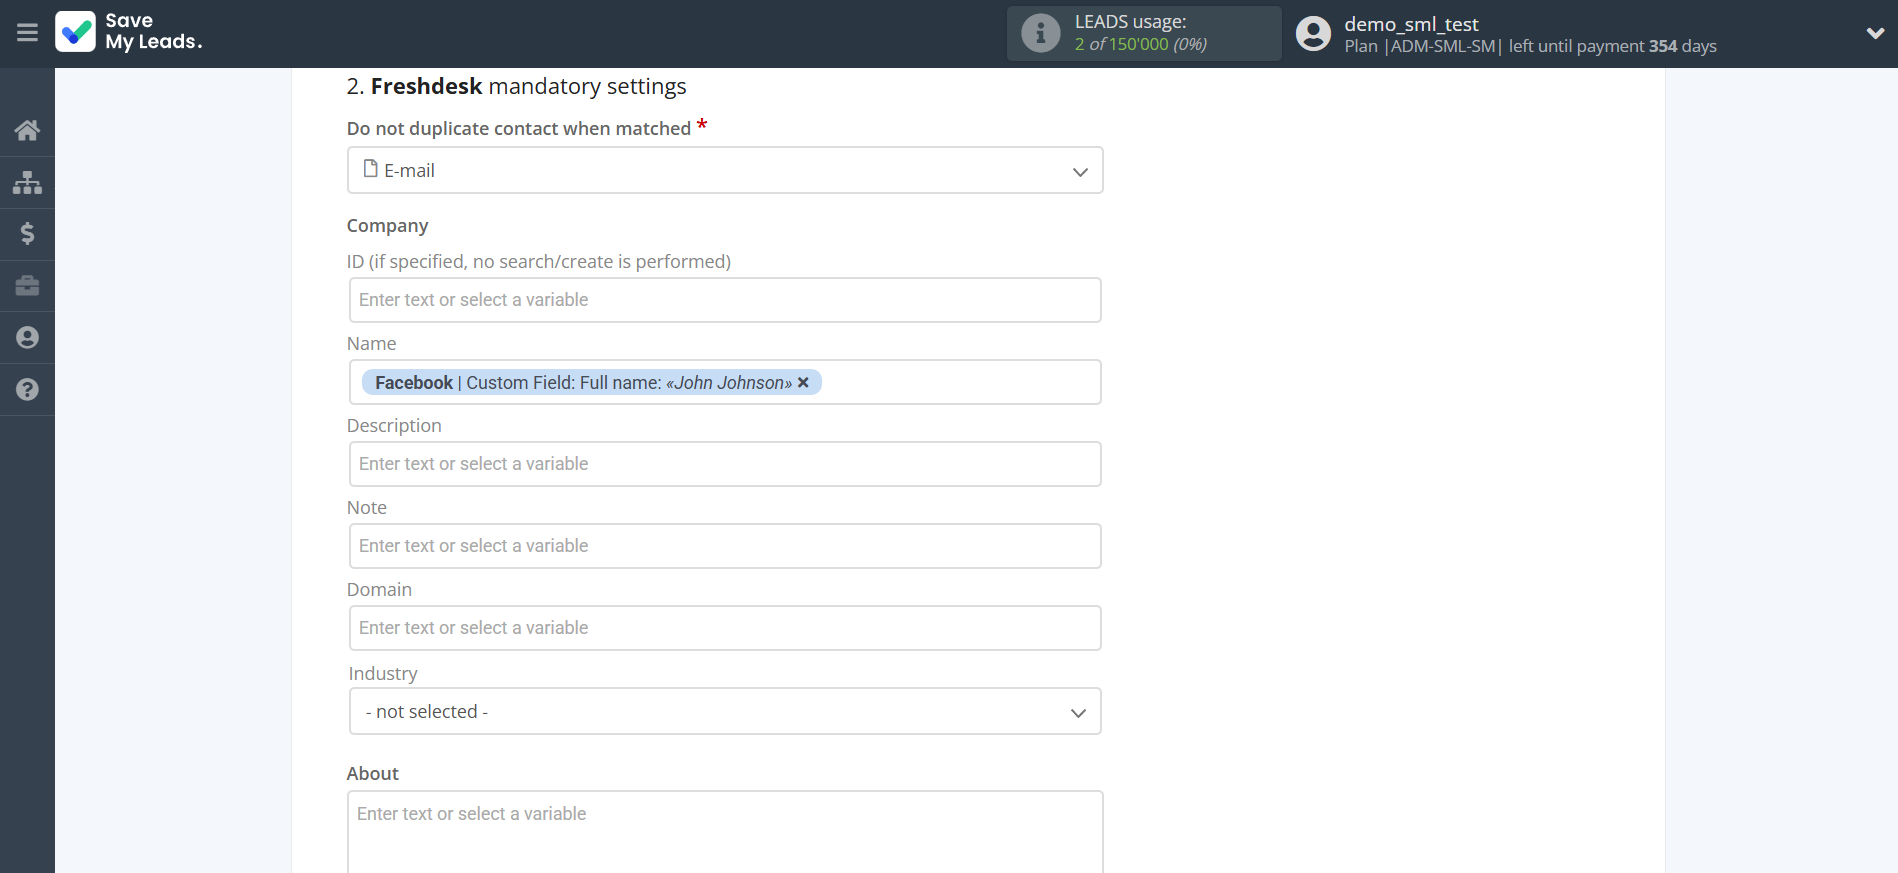Remove the Facebook Full name variable tag
This screenshot has height=873, width=1898.
coord(803,383)
